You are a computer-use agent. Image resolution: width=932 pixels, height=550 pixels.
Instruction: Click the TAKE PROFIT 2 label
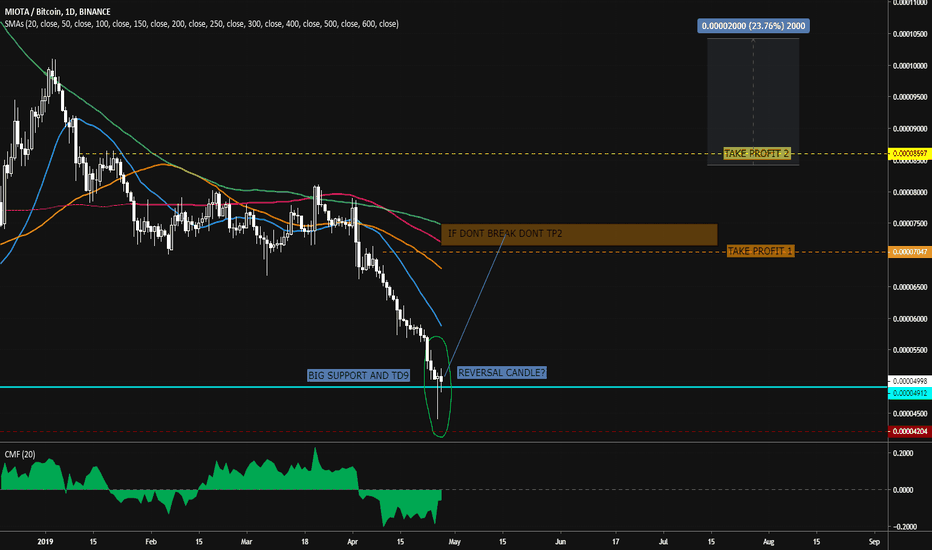757,153
